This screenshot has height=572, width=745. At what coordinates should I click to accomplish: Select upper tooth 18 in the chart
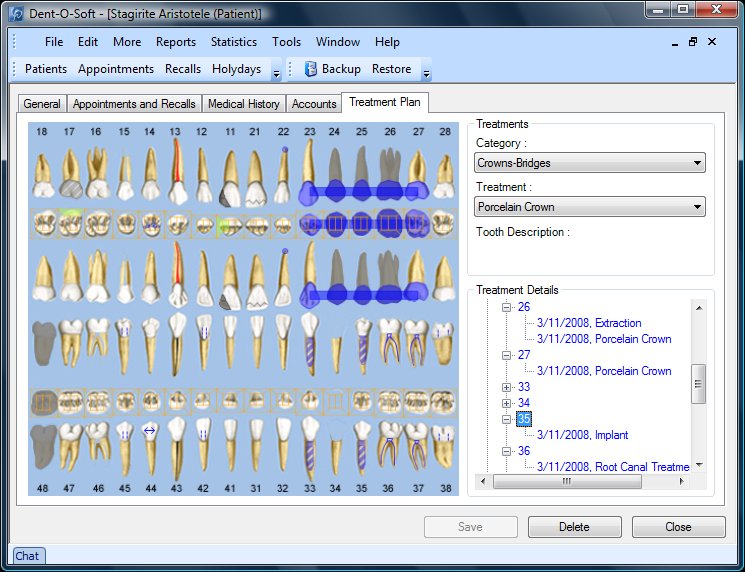[43, 175]
